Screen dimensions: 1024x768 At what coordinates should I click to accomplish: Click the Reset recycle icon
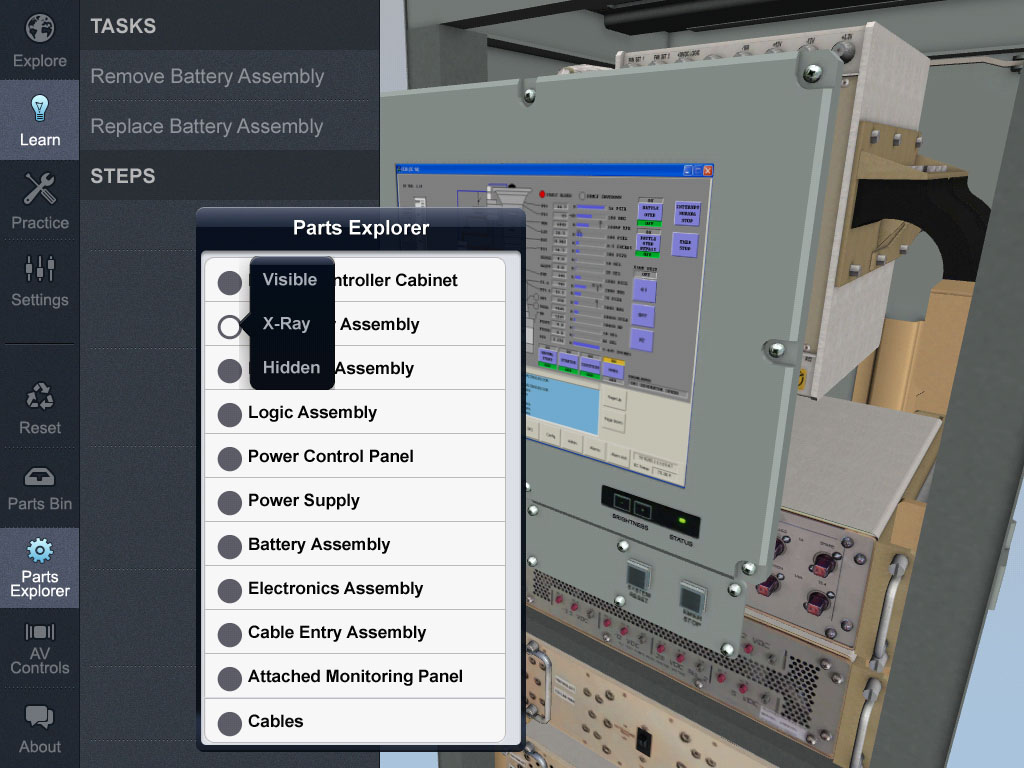coord(39,398)
